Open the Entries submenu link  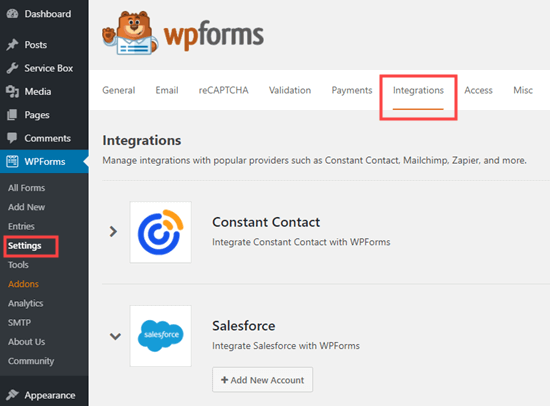coord(21,226)
